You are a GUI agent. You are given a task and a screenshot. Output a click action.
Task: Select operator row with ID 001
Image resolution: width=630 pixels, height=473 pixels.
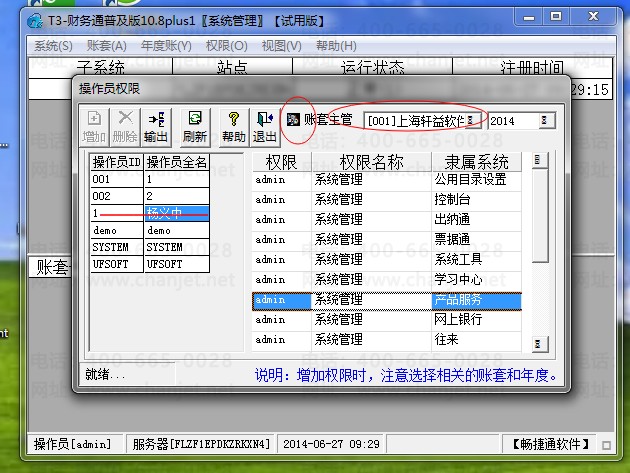pyautogui.click(x=149, y=179)
